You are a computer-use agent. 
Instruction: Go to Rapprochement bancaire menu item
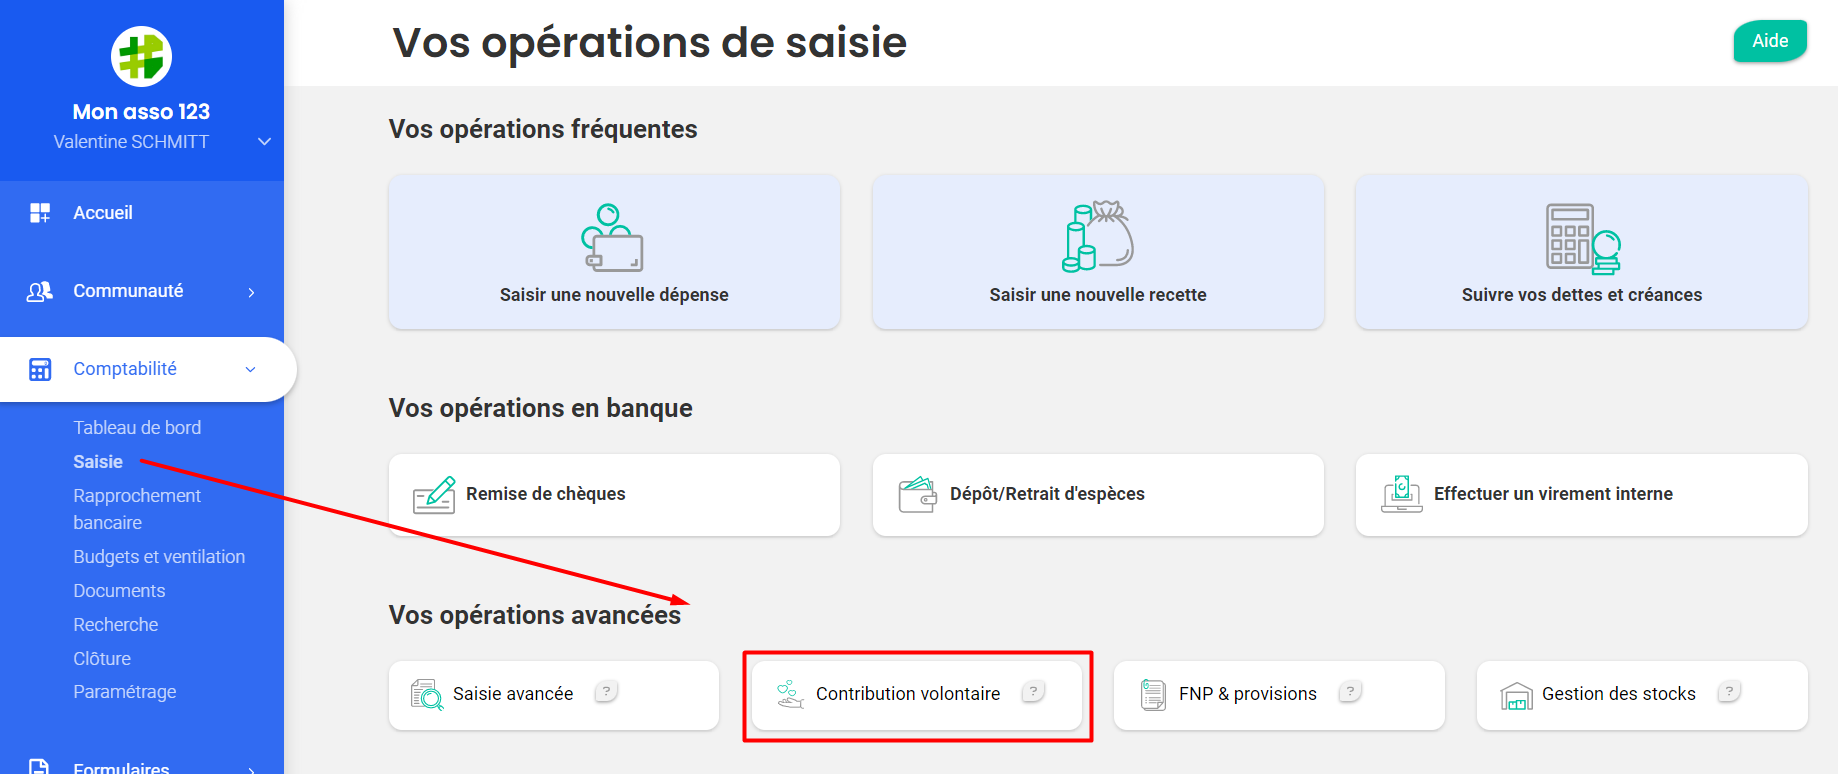(x=137, y=509)
